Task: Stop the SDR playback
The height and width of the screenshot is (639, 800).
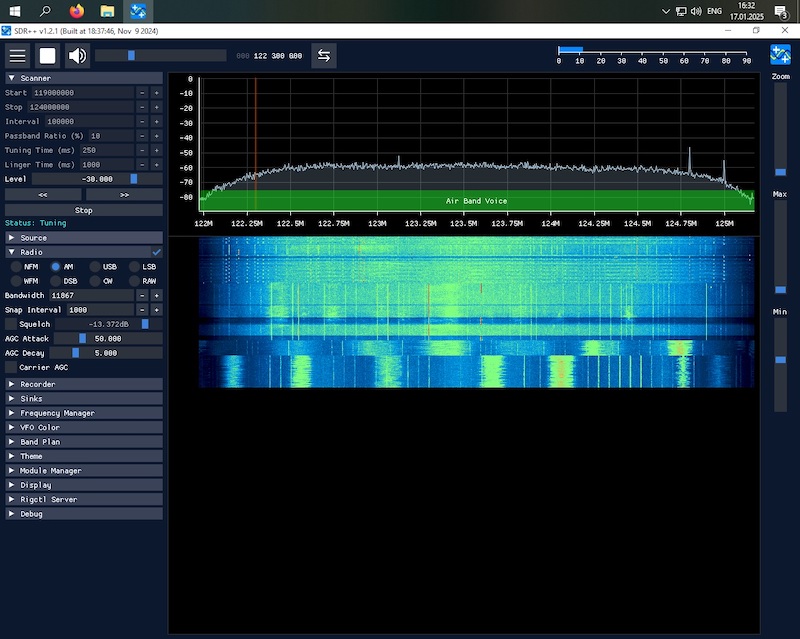Action: (x=47, y=56)
